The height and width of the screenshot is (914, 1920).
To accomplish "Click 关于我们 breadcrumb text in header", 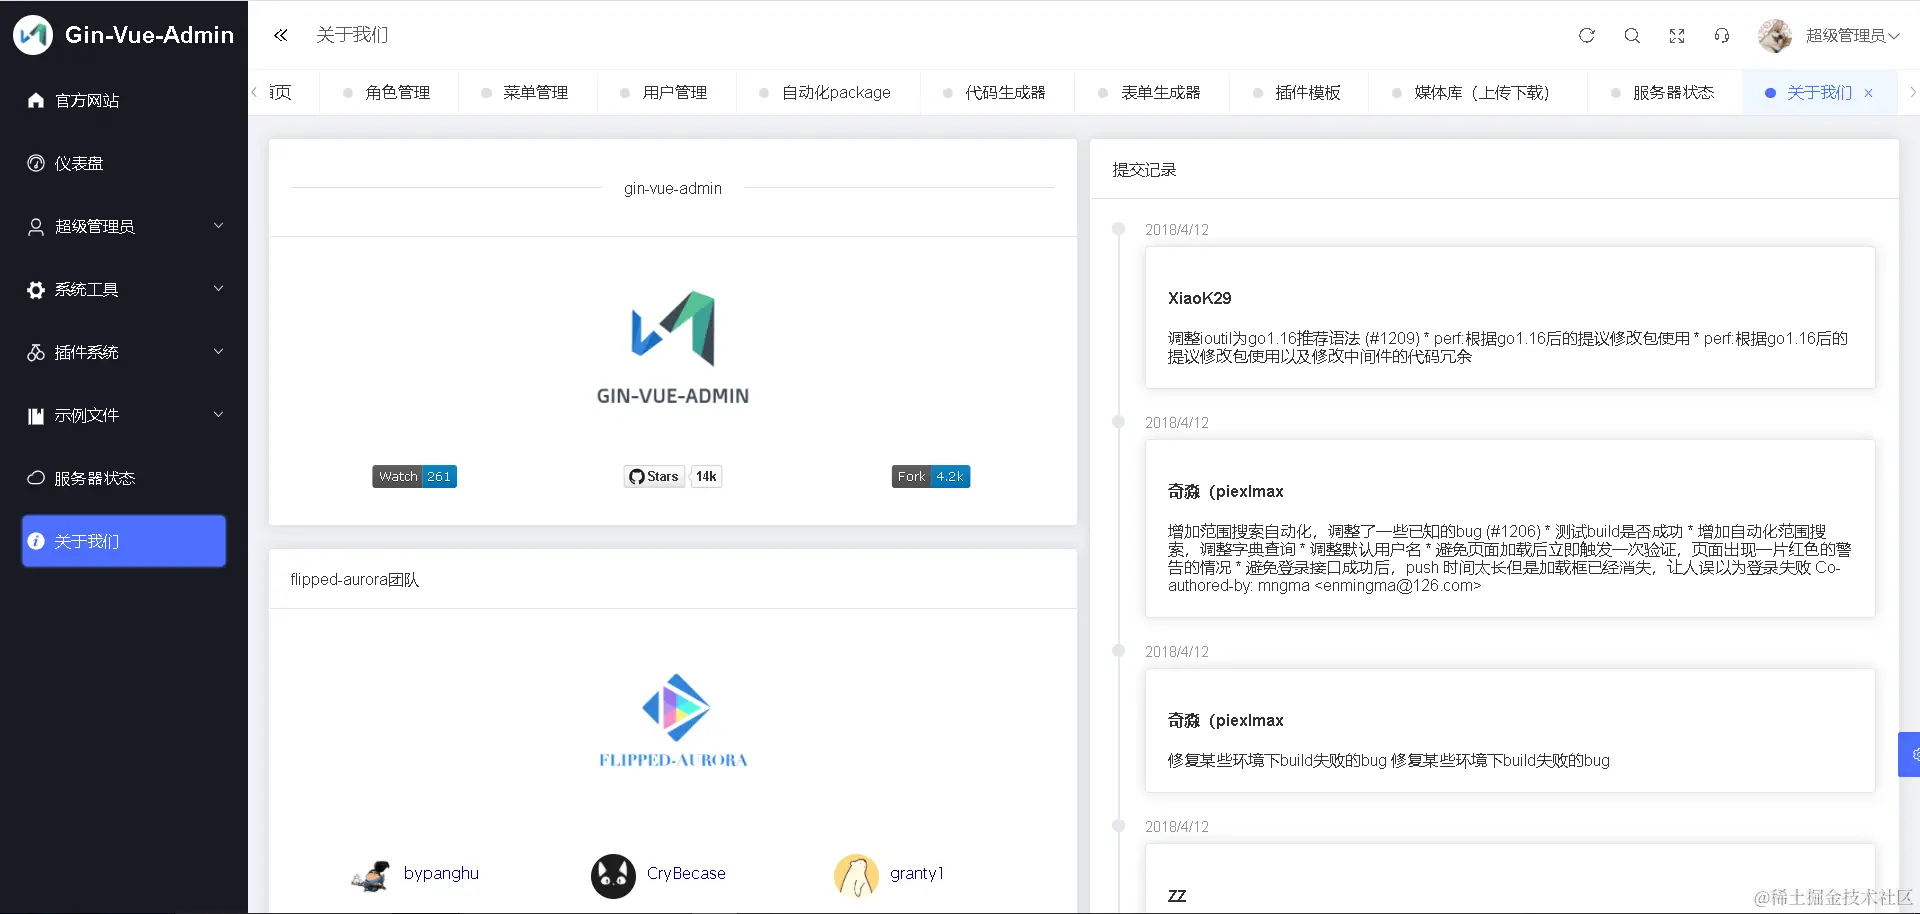I will [x=352, y=35].
